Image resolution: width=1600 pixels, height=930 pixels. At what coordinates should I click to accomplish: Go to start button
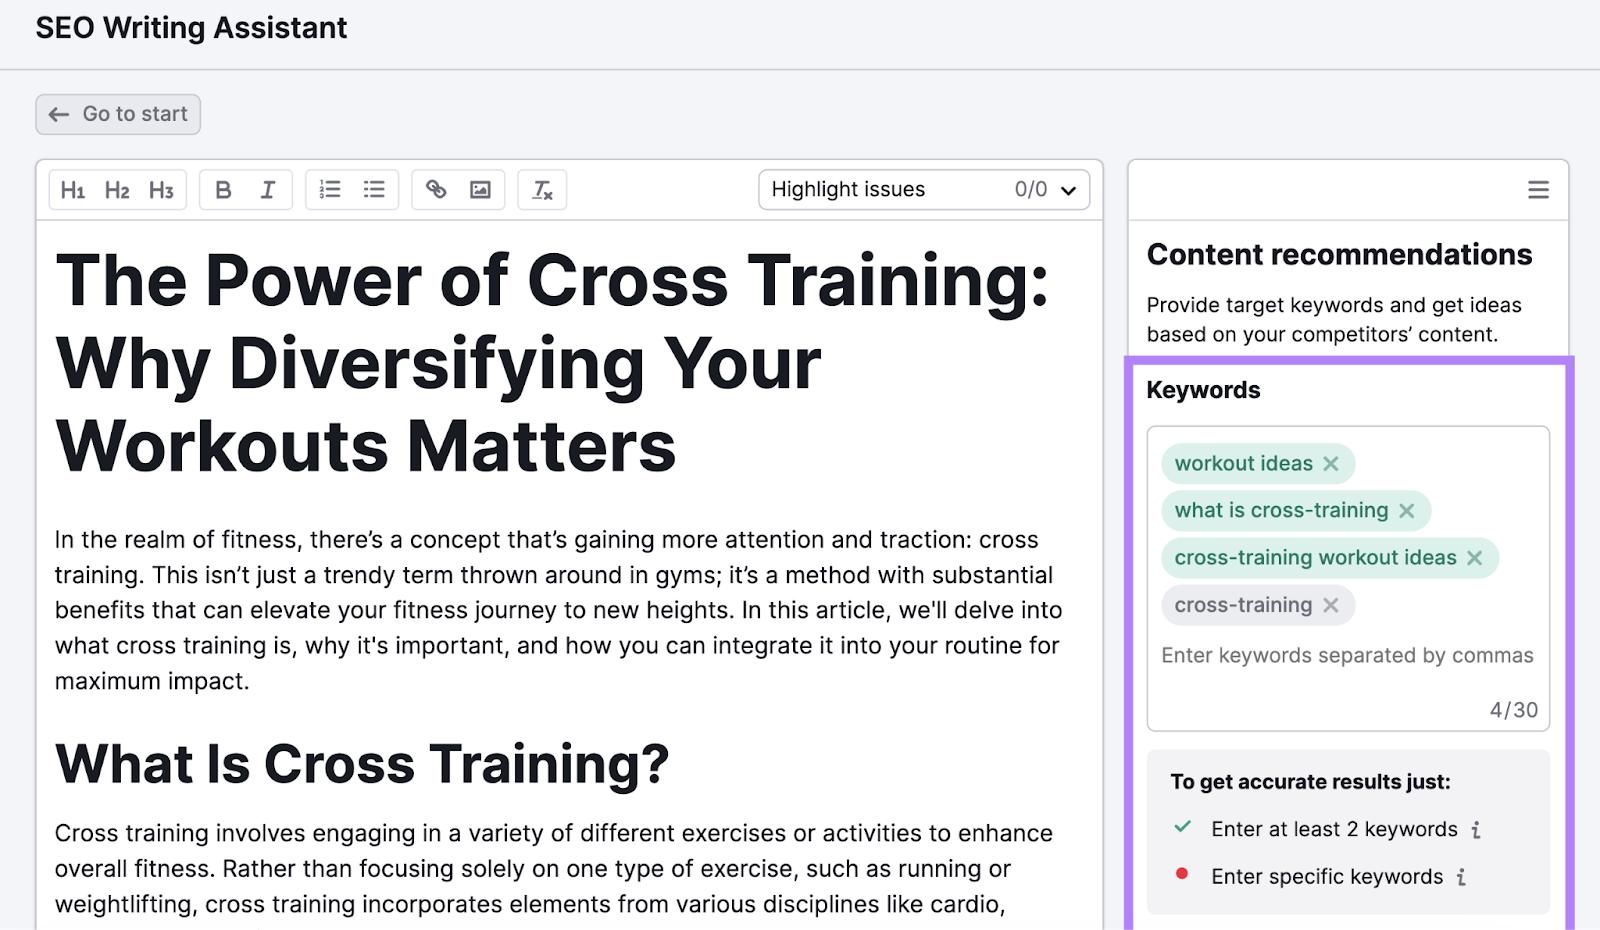118,114
